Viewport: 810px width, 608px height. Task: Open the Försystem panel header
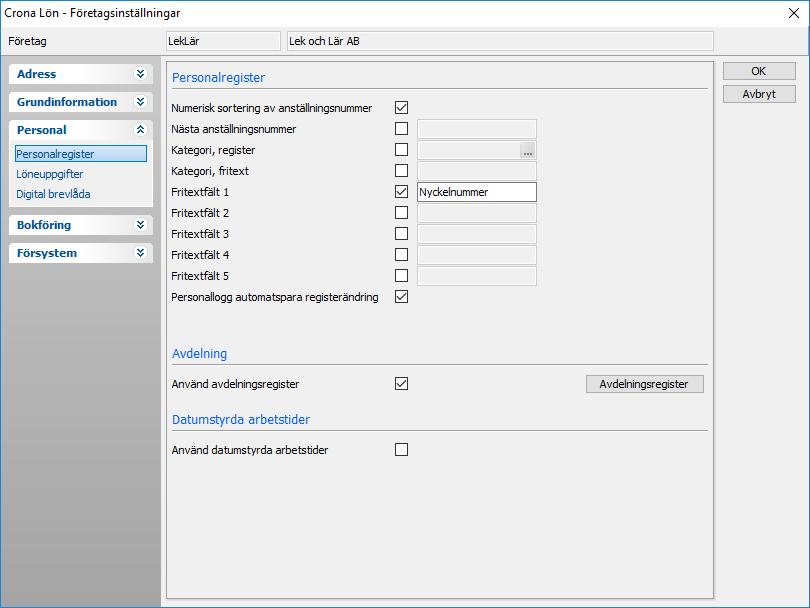click(x=81, y=253)
